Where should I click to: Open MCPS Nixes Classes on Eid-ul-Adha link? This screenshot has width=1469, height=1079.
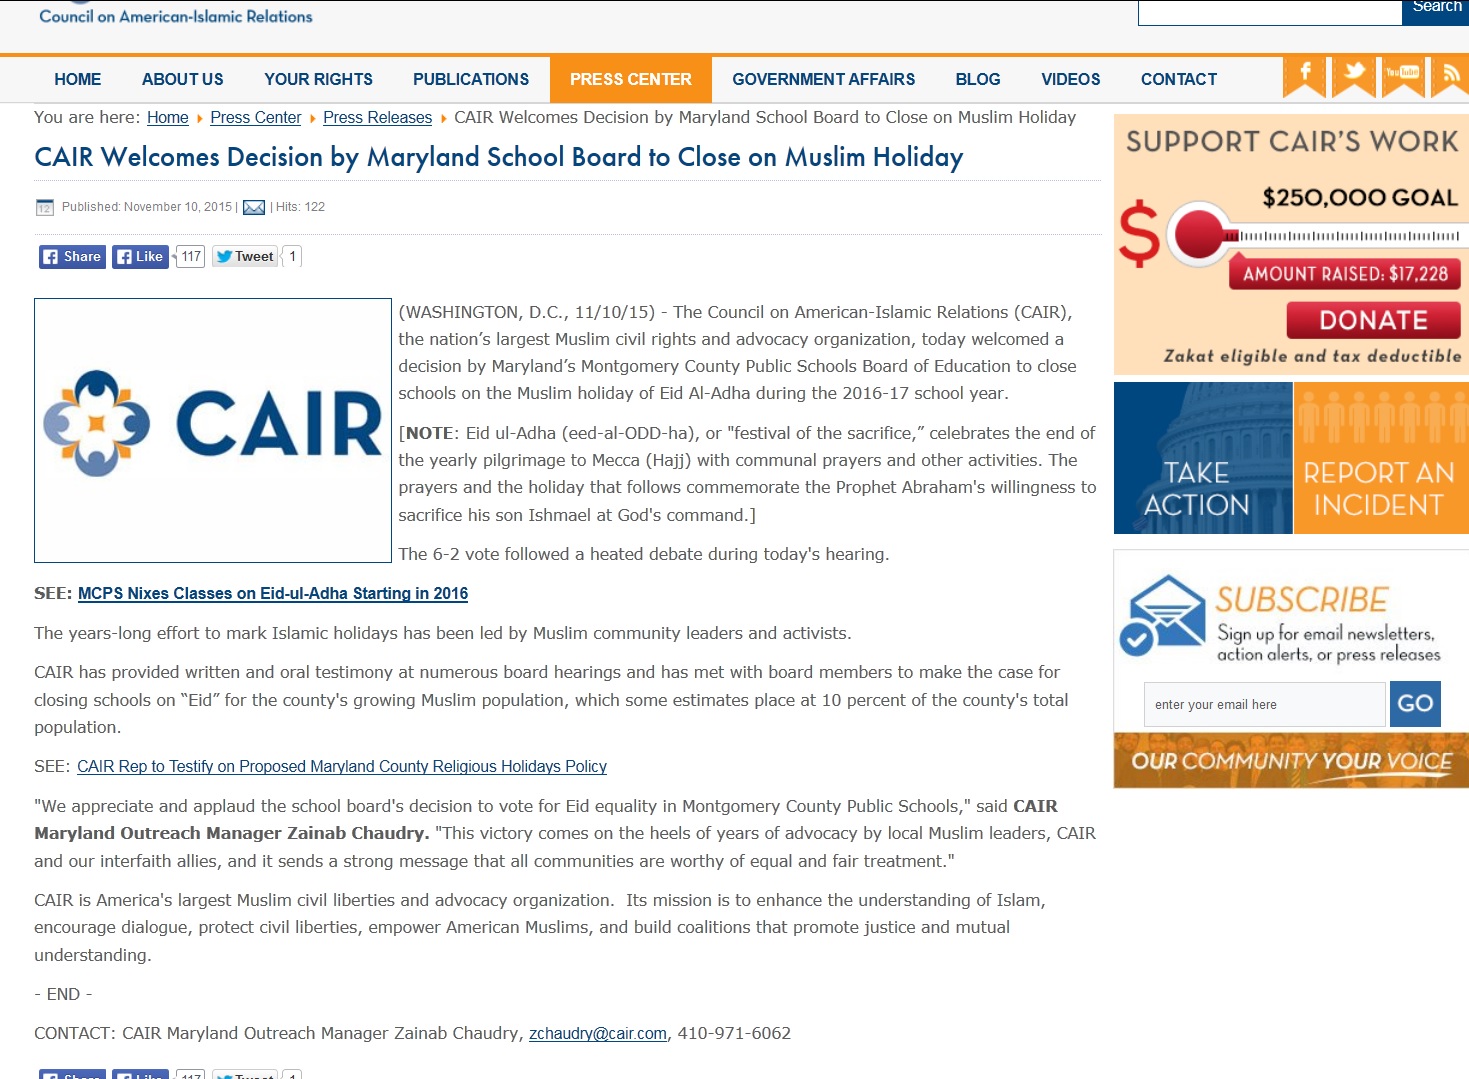(273, 593)
